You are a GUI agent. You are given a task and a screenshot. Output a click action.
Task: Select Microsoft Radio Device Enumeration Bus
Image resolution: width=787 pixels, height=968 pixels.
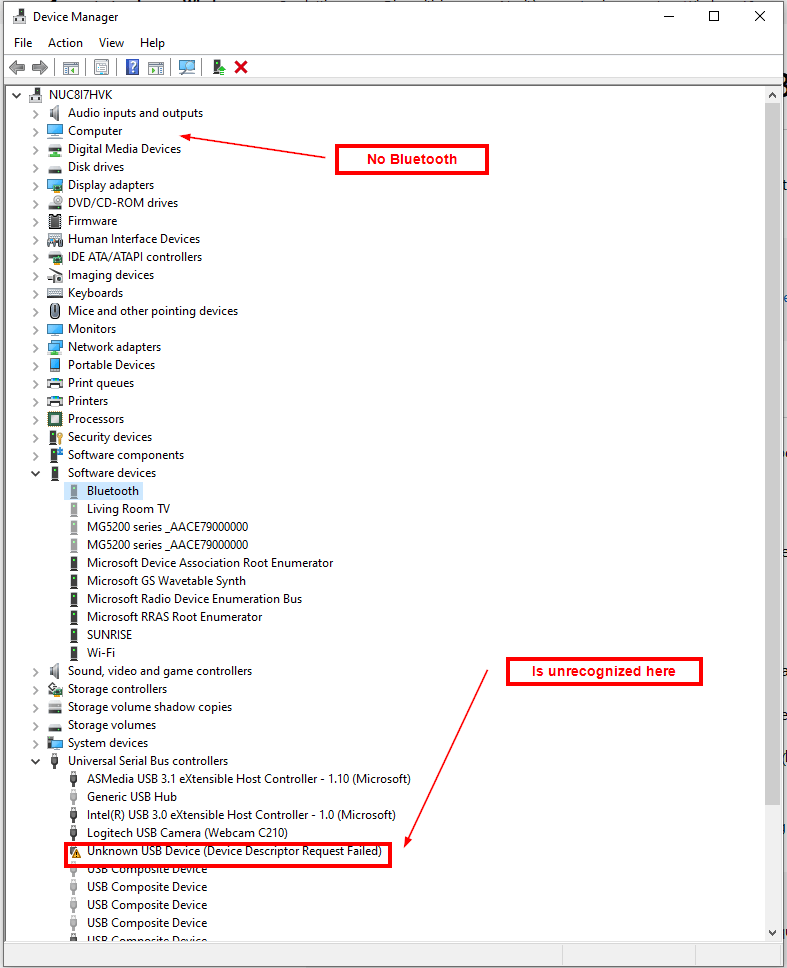(x=194, y=599)
